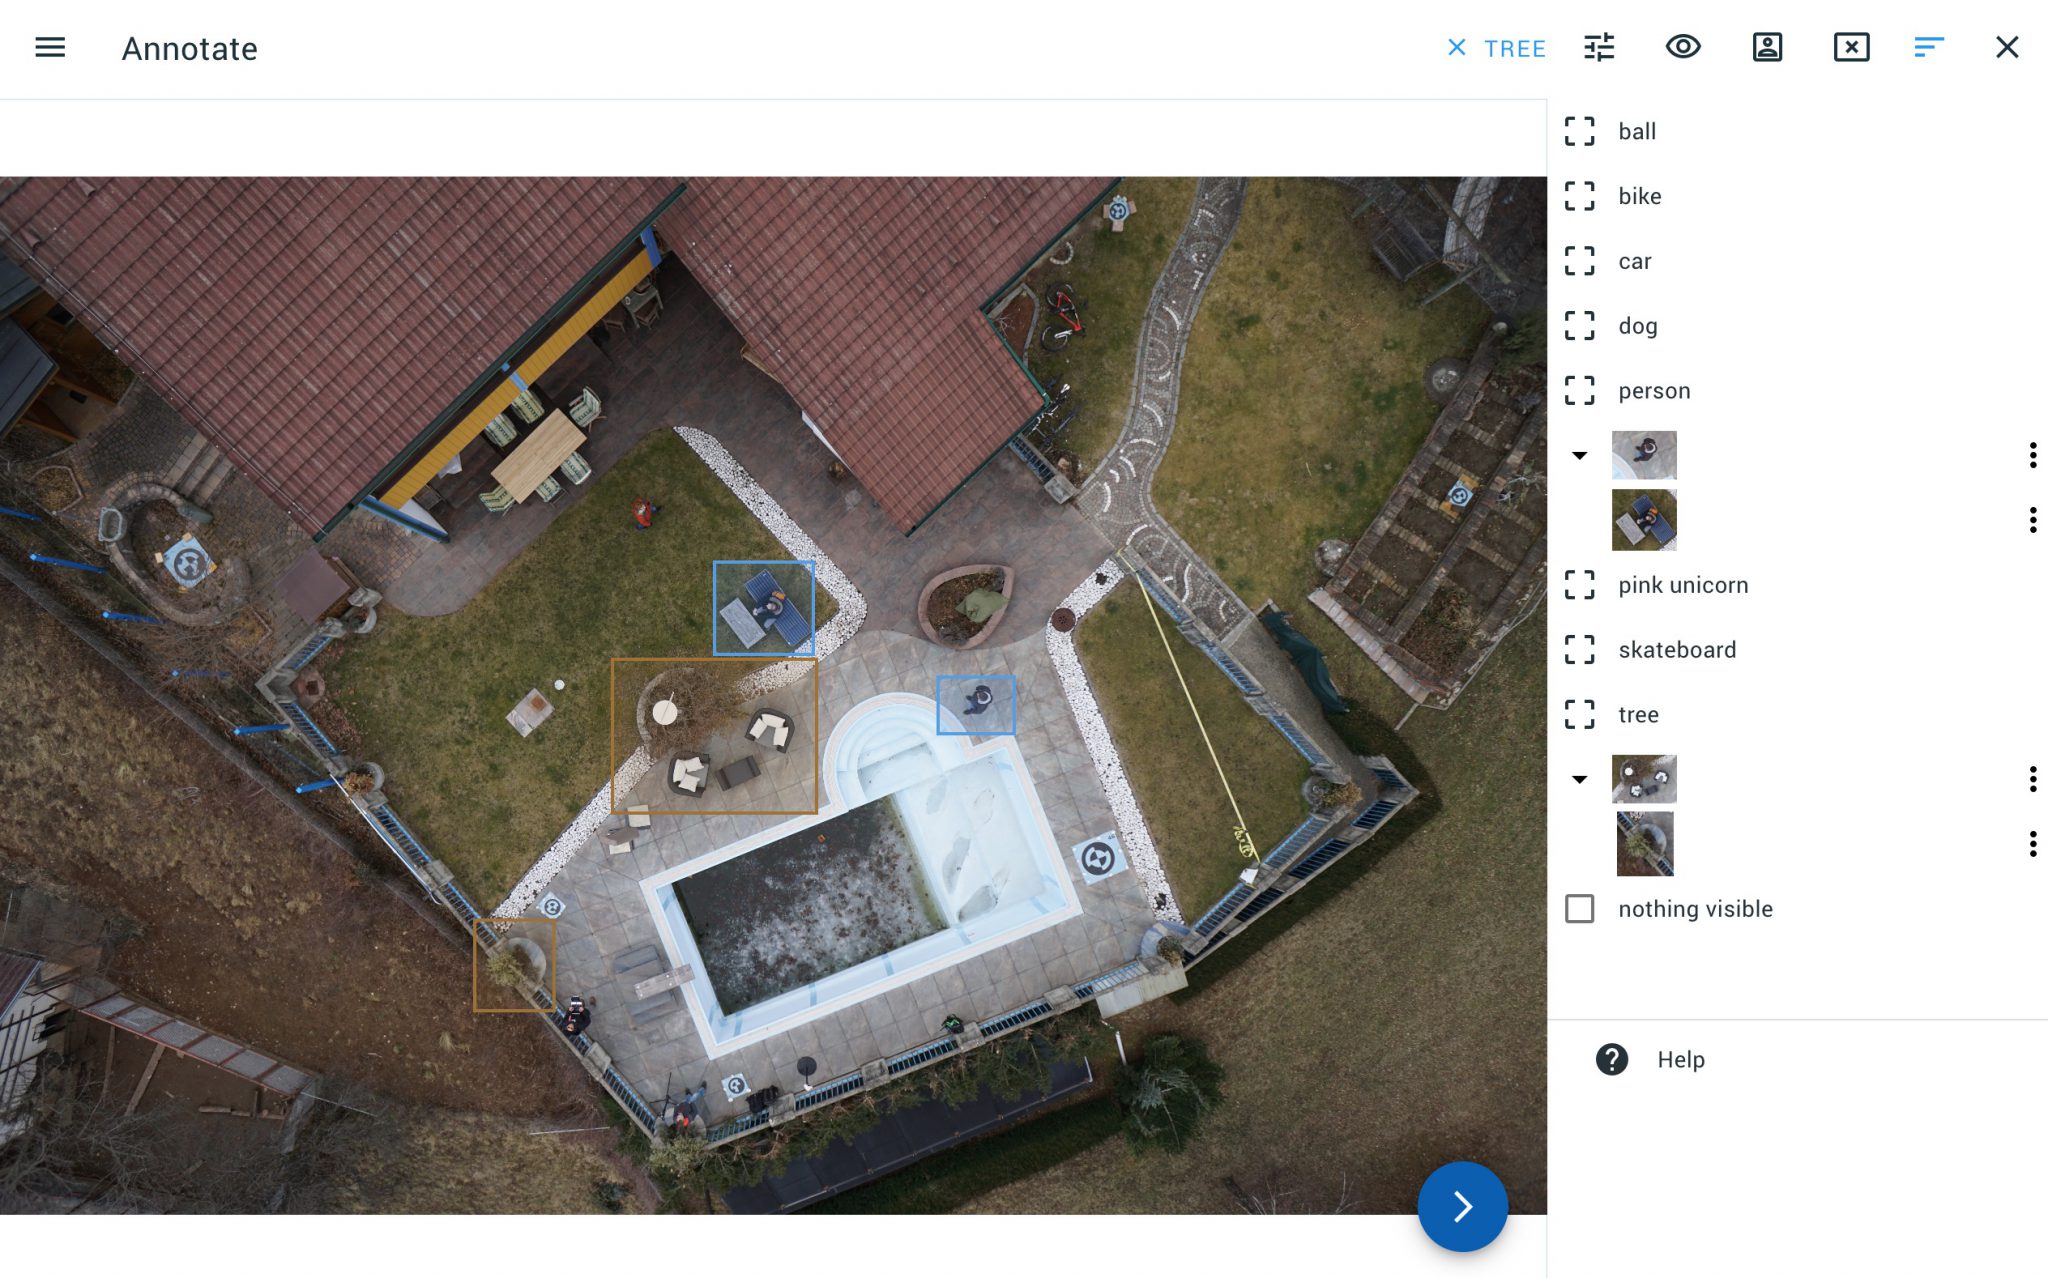
Task: Click the bike label text
Action: [x=1640, y=196]
